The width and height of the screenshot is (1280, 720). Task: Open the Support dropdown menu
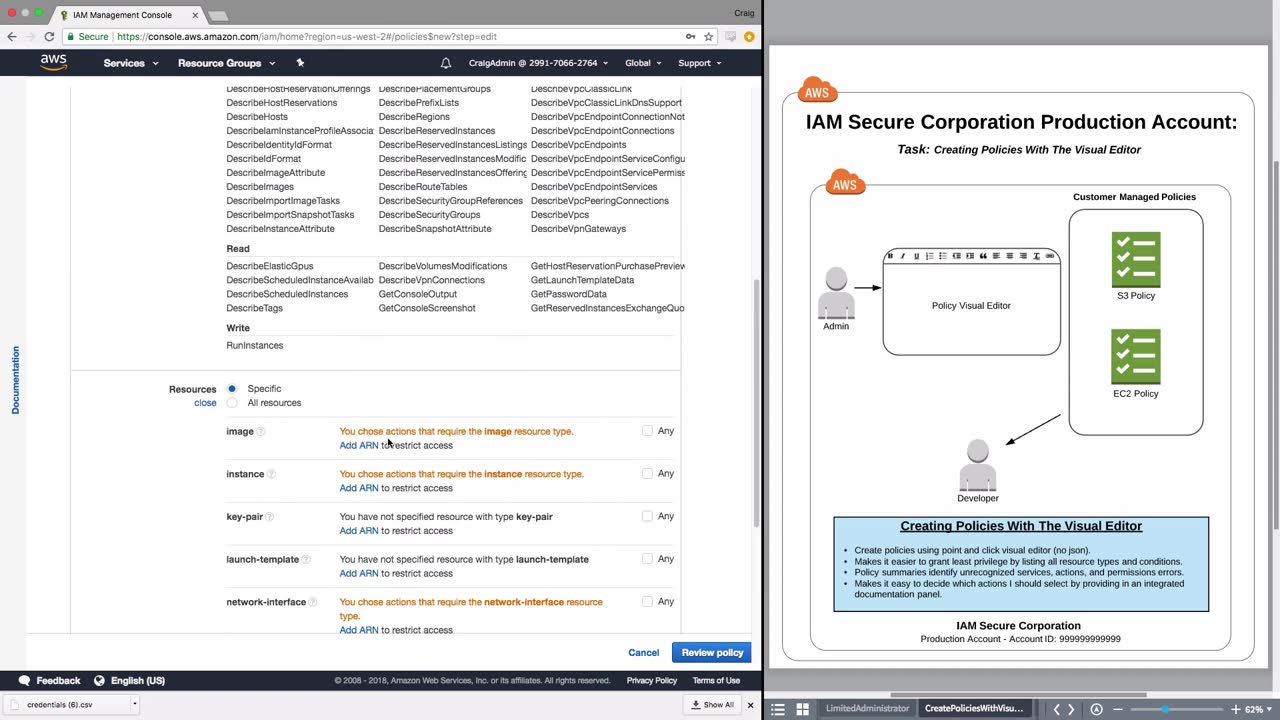[x=700, y=63]
